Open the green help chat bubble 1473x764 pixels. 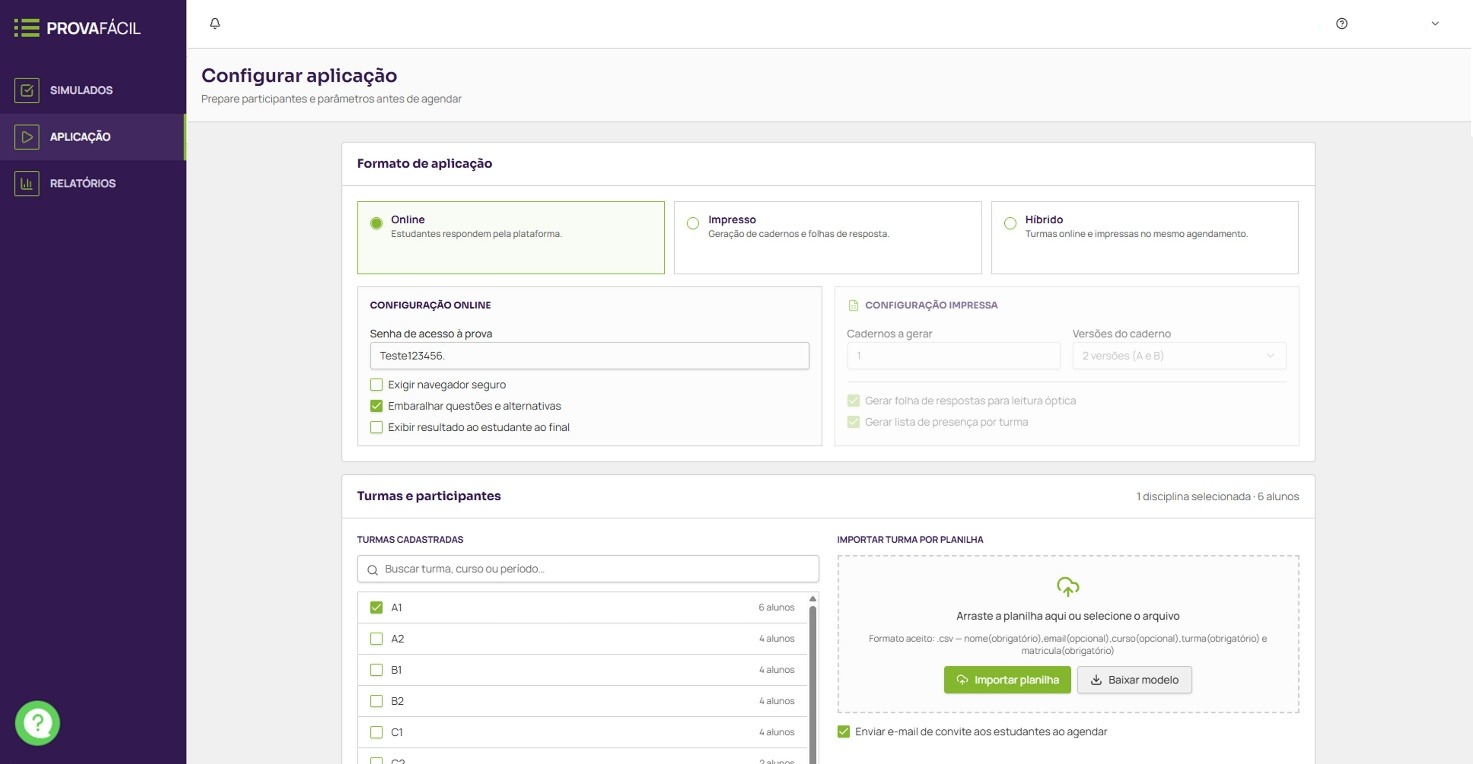[x=38, y=722]
